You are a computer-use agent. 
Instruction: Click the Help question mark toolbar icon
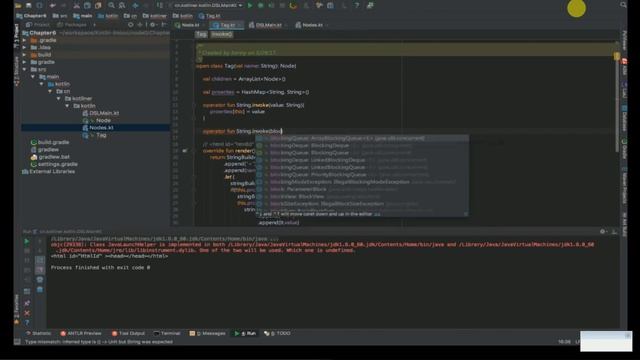[x=357, y=6]
